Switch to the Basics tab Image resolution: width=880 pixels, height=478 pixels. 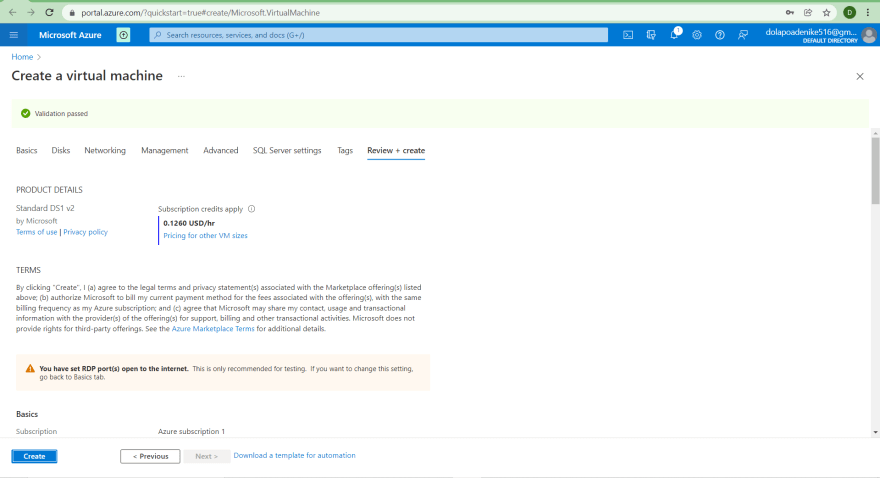(26, 150)
